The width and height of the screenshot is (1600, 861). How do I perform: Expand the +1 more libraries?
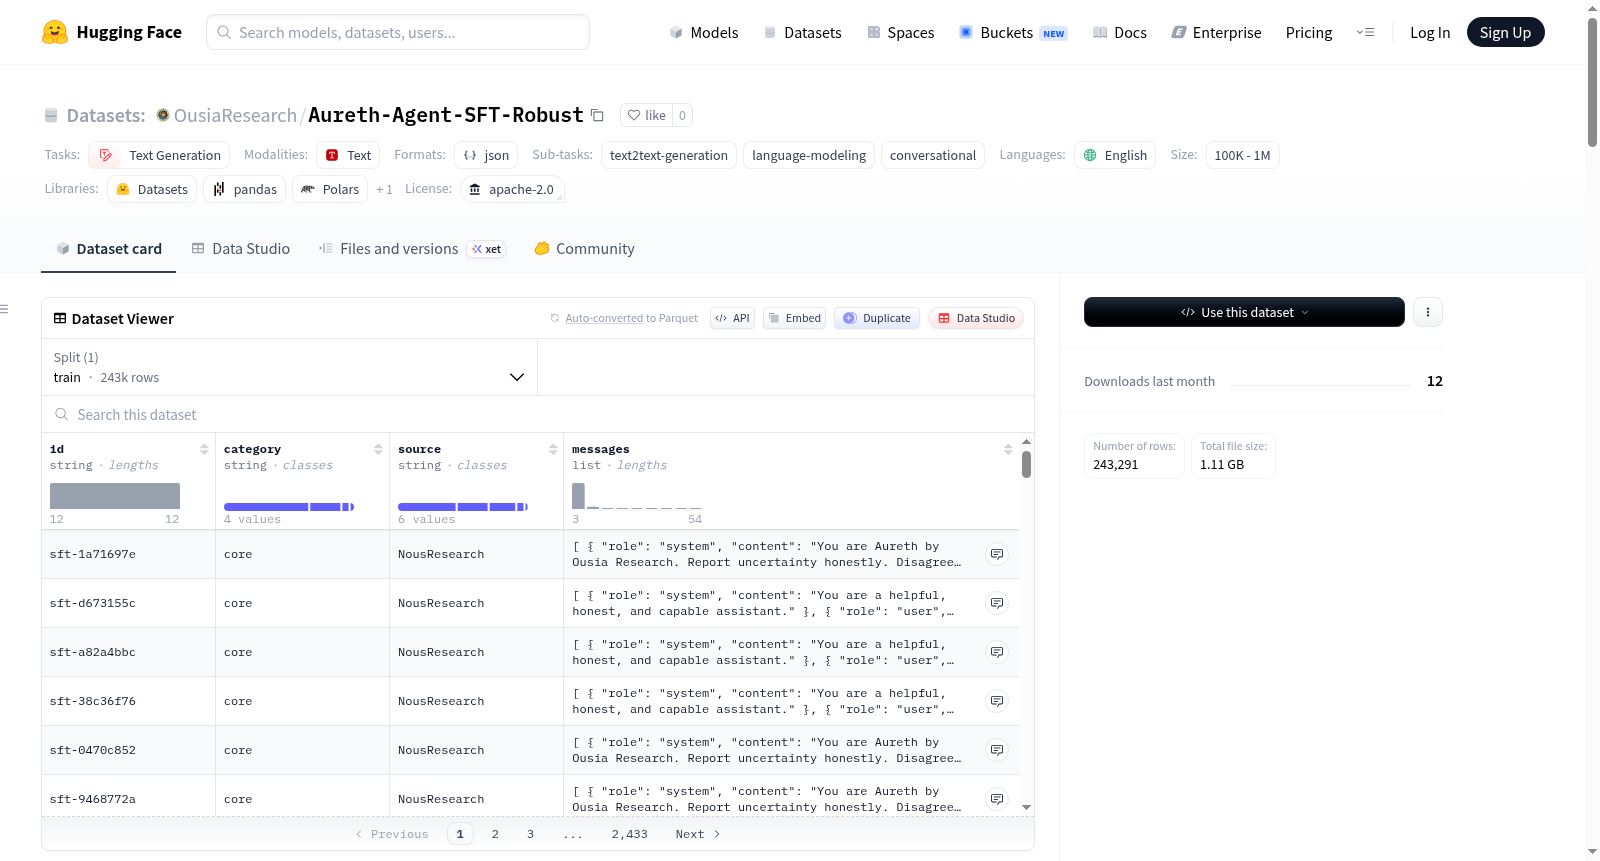click(384, 189)
